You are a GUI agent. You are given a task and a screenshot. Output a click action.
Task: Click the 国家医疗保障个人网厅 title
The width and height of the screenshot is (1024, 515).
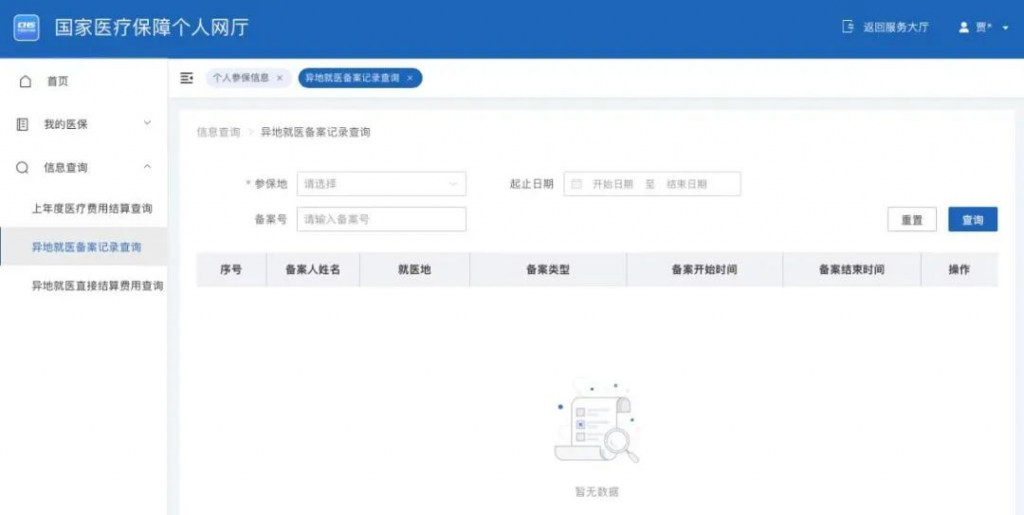152,27
